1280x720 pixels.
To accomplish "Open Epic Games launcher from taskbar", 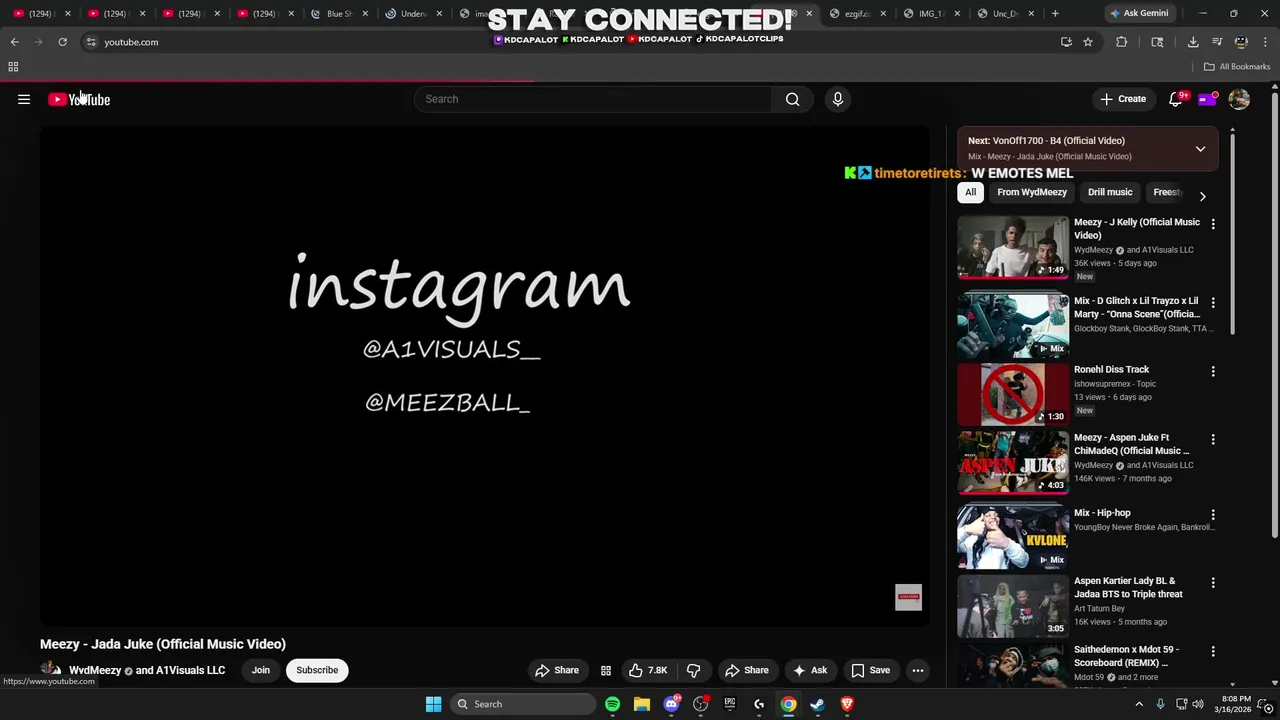I will click(730, 704).
